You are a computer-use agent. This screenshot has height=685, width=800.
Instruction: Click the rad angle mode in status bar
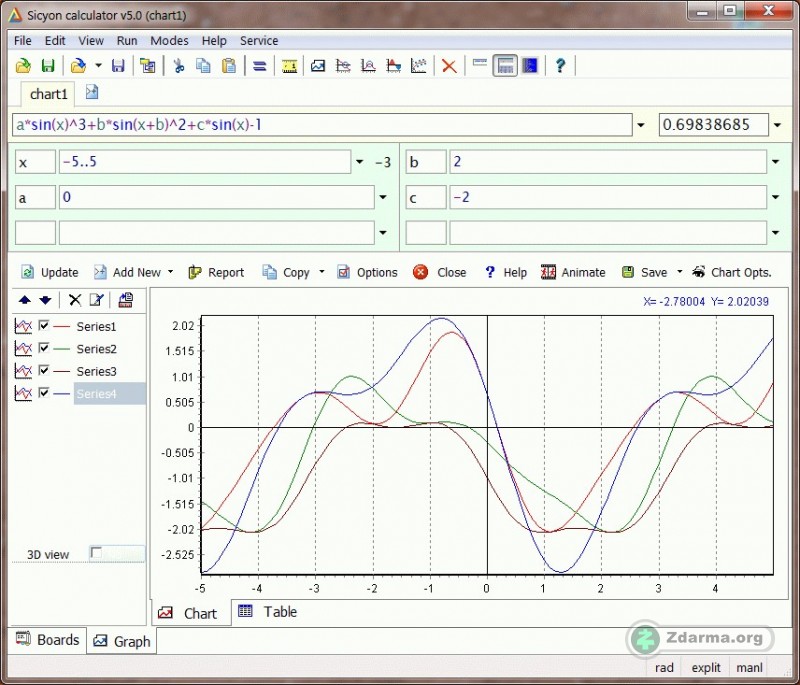tap(664, 668)
